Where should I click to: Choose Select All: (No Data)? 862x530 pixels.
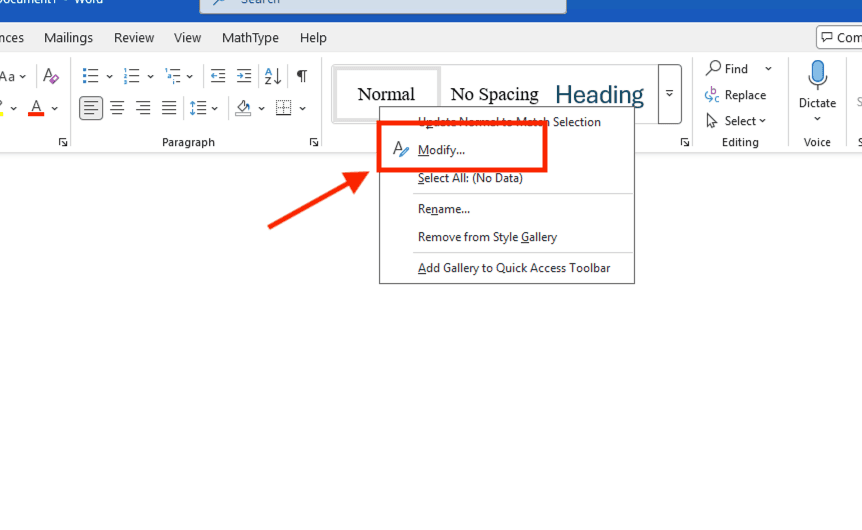(x=507, y=178)
